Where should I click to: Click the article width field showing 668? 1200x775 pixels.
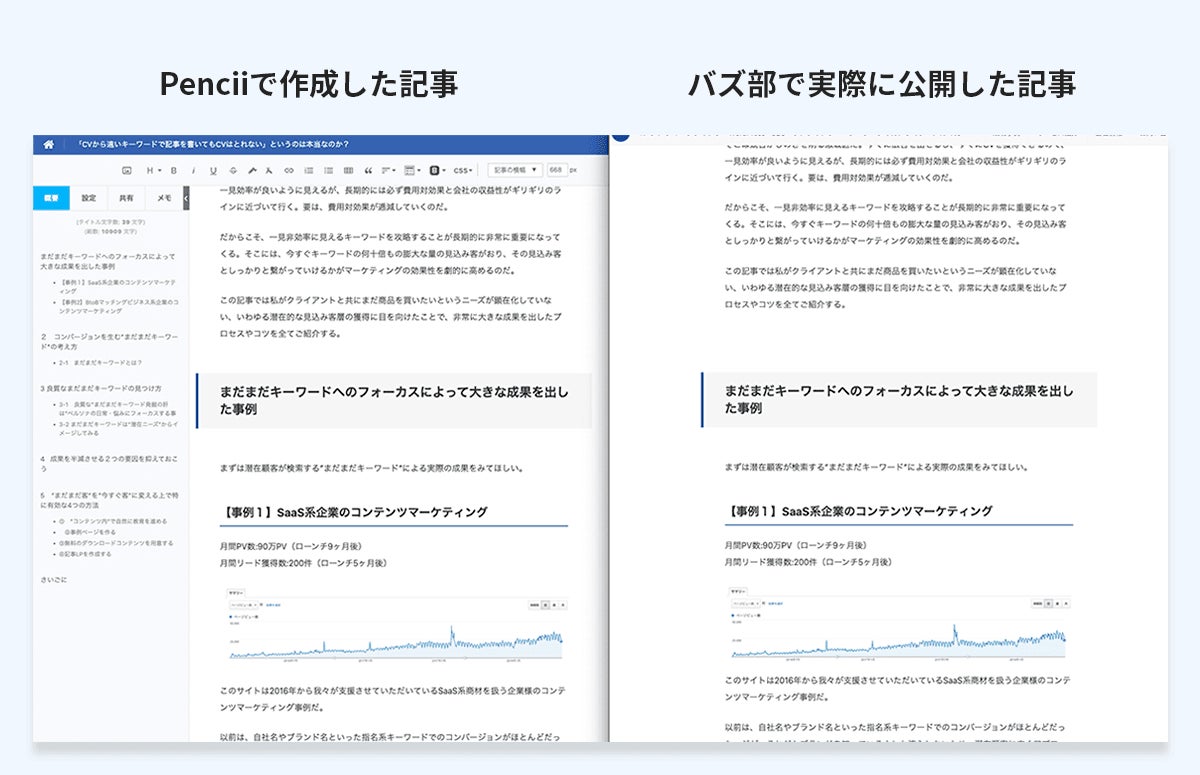tap(558, 171)
